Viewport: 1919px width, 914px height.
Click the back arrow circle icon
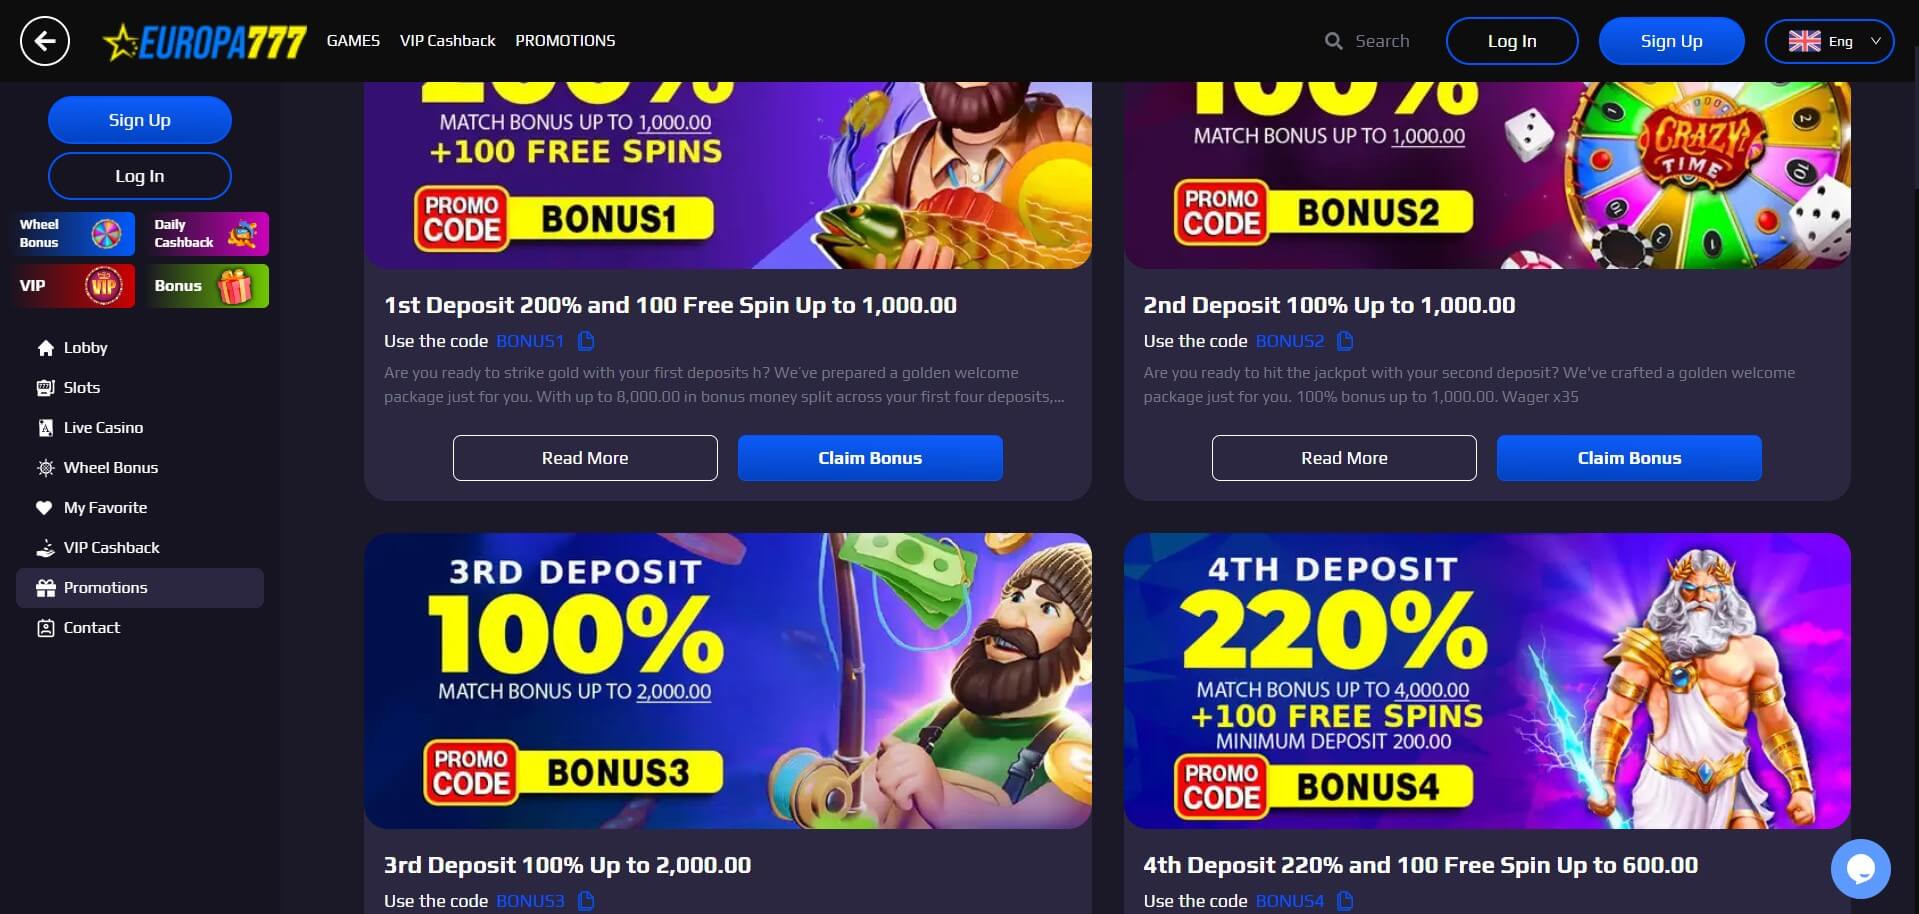point(44,41)
